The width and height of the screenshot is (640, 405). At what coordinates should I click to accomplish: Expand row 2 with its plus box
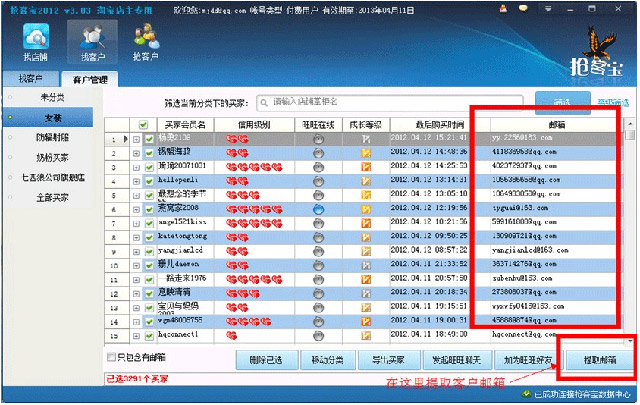136,154
